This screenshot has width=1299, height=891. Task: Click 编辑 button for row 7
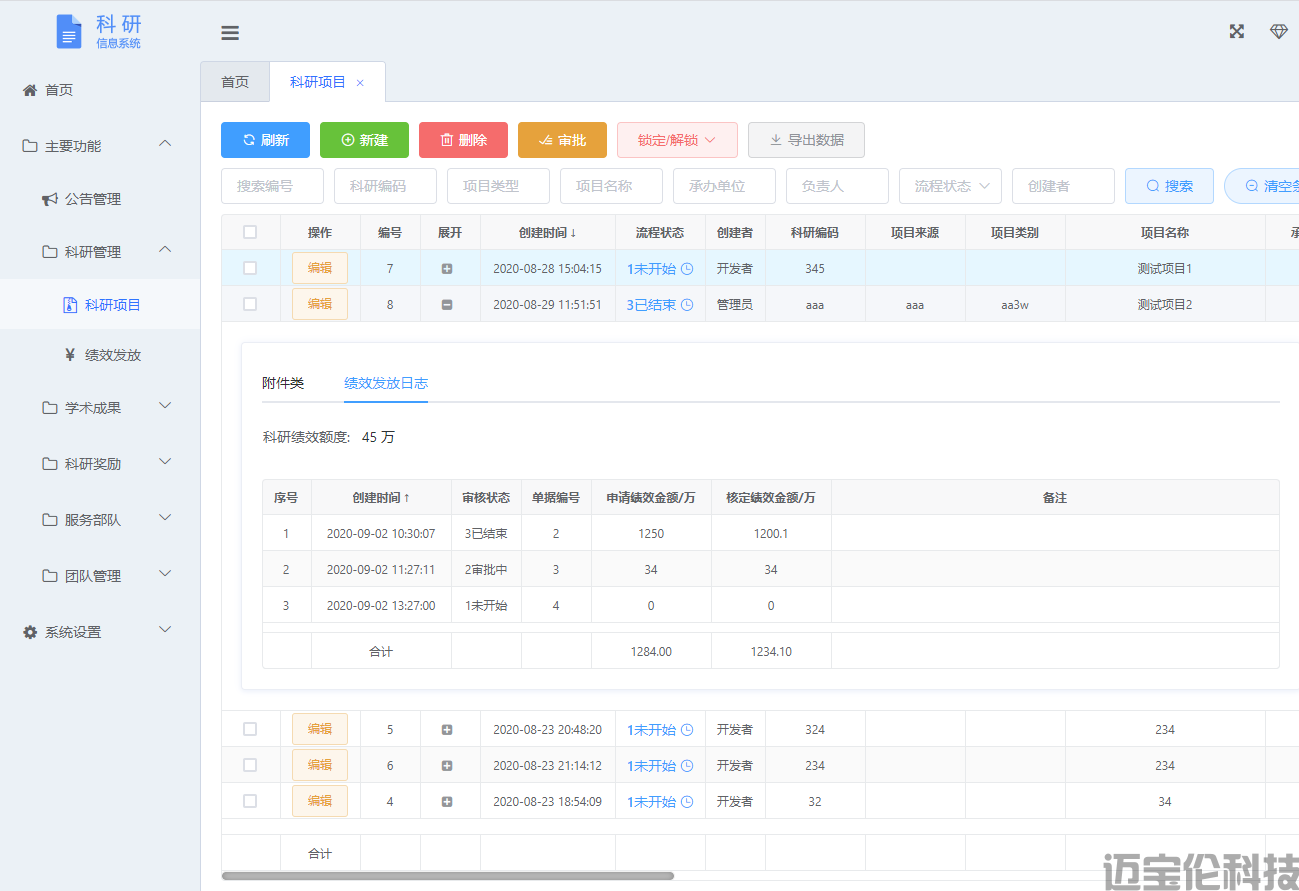click(320, 268)
